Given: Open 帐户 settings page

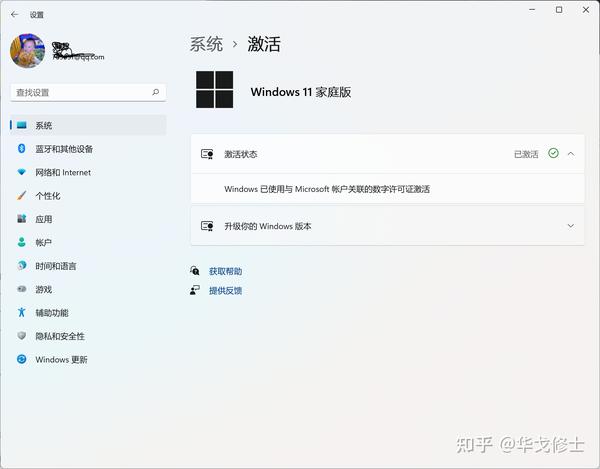Looking at the screenshot, I should pyautogui.click(x=88, y=242).
